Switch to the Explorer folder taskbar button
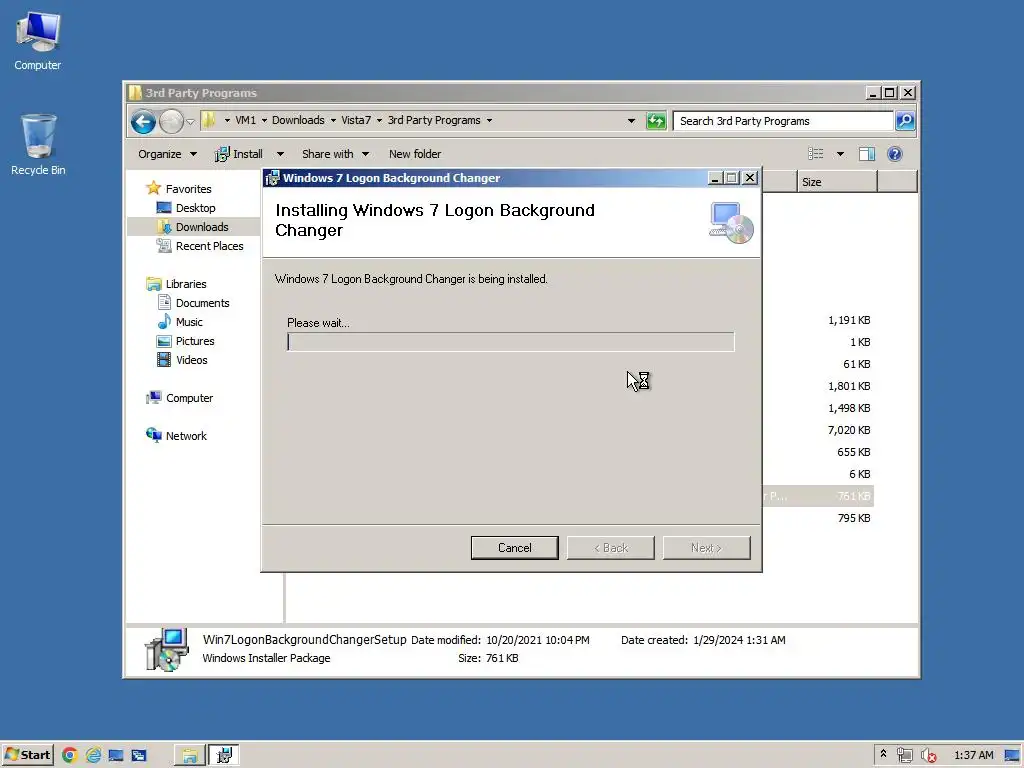 (190, 755)
